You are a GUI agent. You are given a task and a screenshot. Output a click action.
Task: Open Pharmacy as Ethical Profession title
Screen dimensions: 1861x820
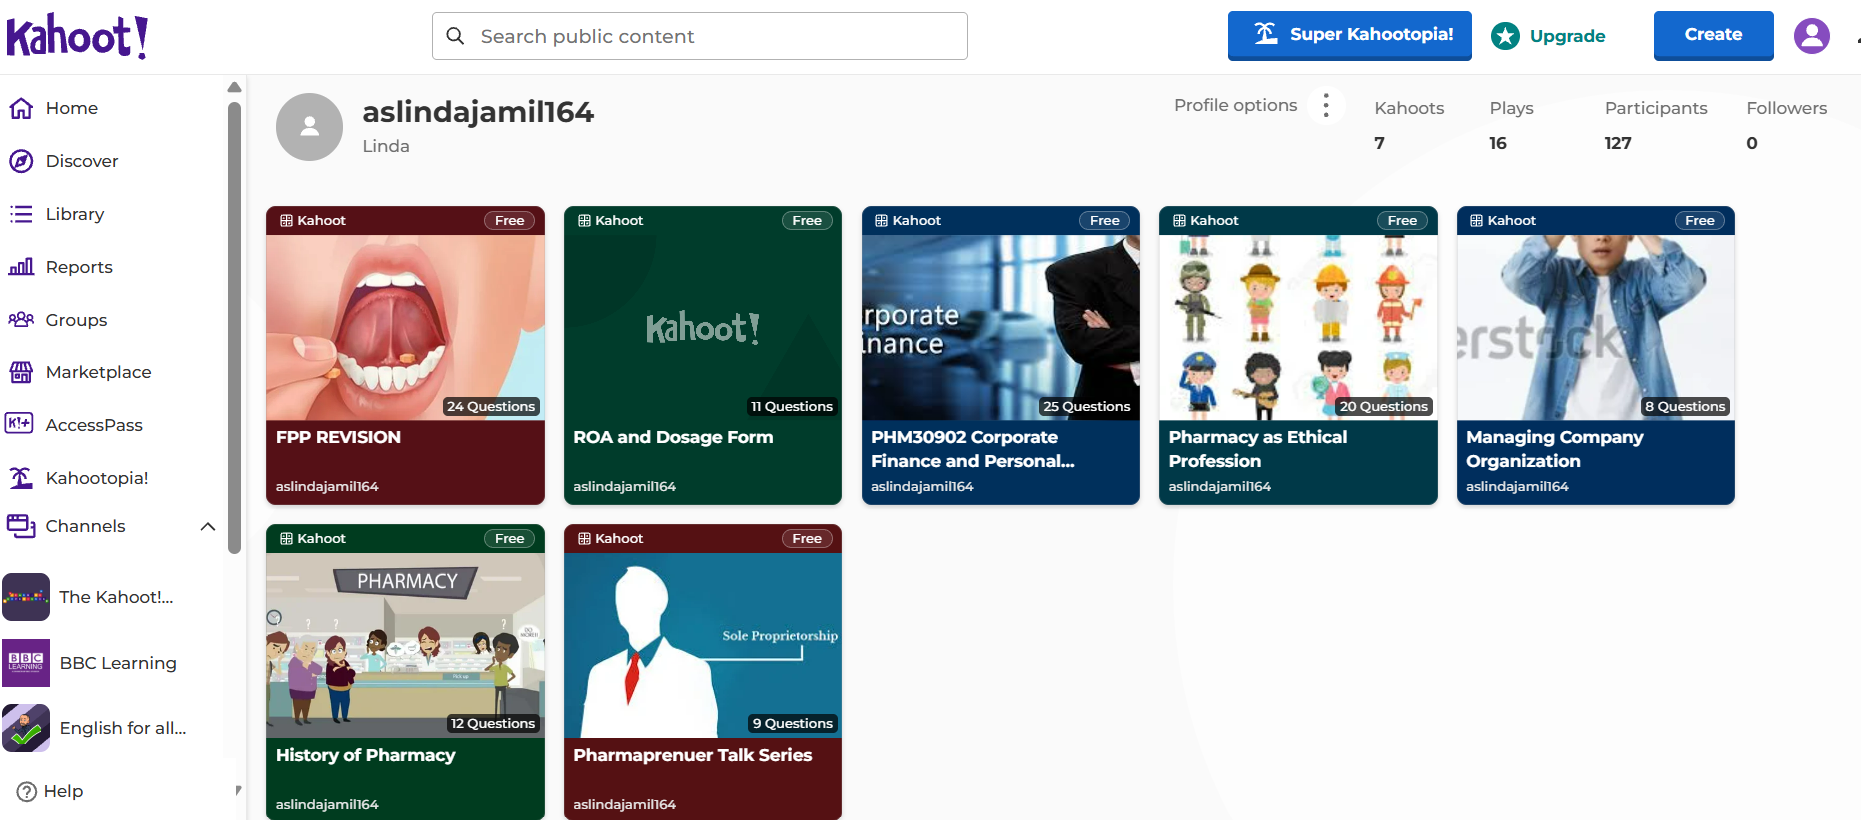(1257, 449)
